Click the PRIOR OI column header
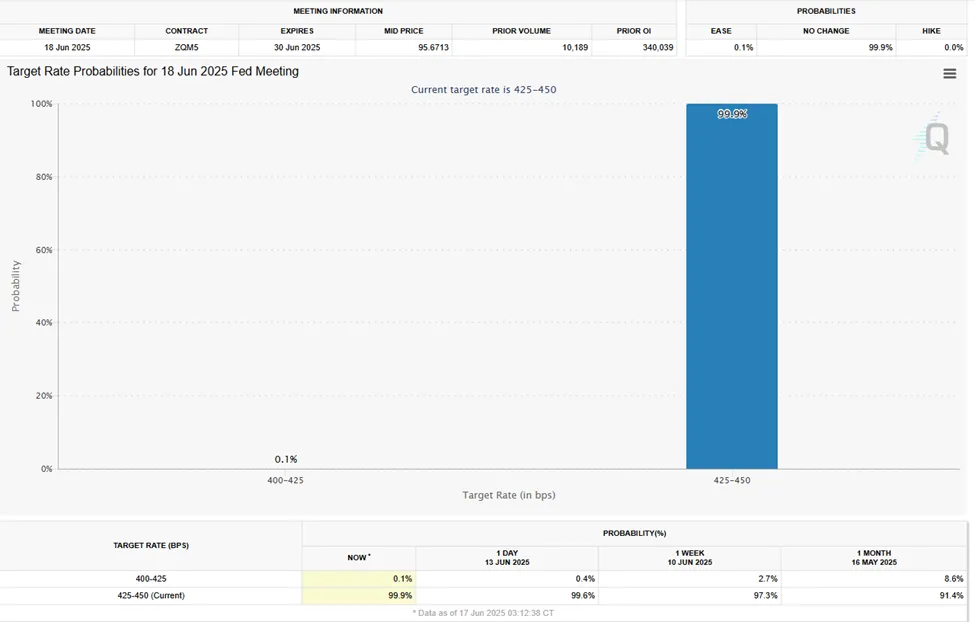This screenshot has width=975, height=622. (x=634, y=31)
